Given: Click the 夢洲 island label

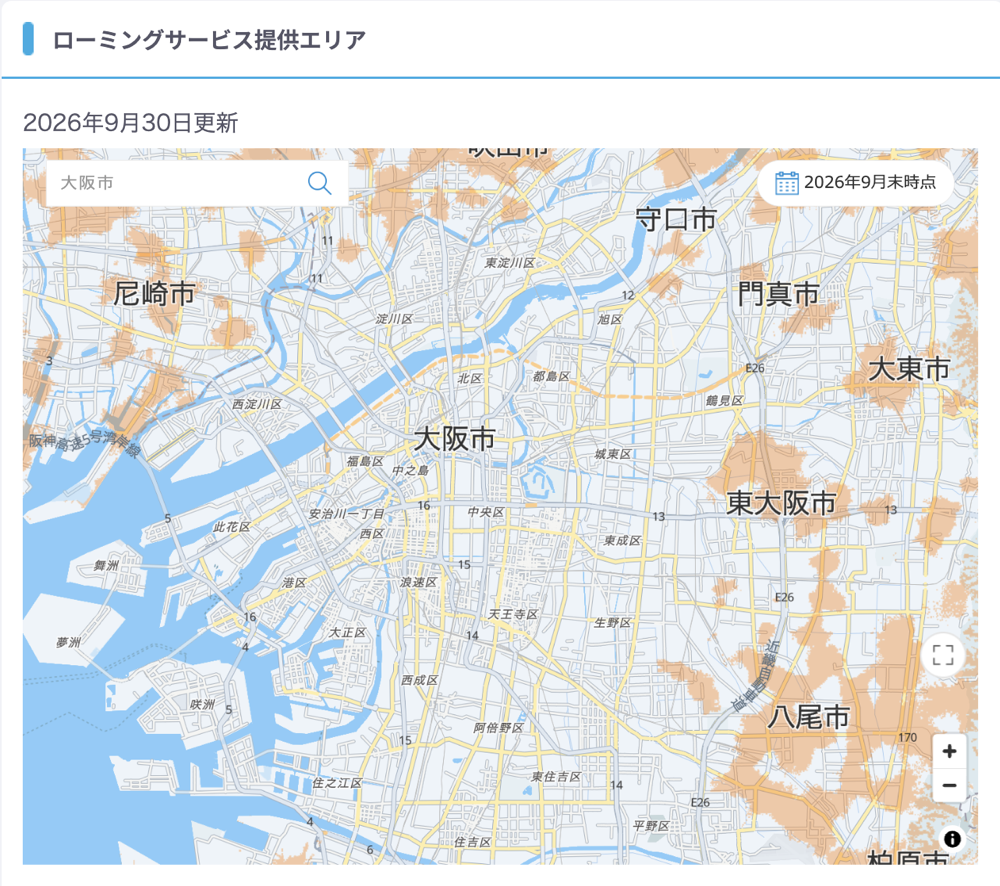Looking at the screenshot, I should [68, 642].
